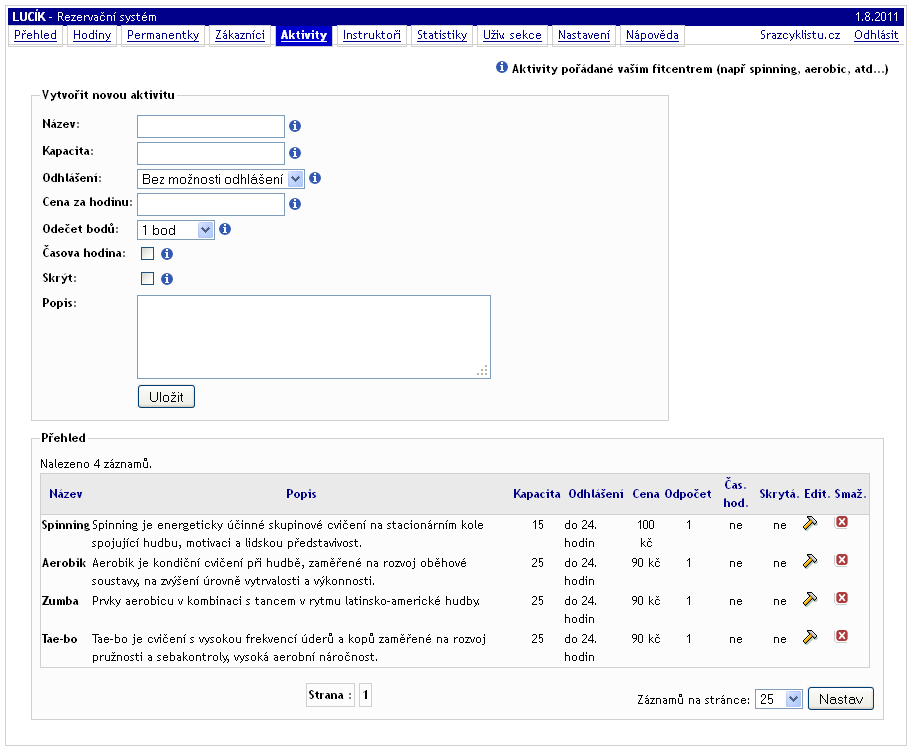This screenshot has width=915, height=756.
Task: Delete the Zumba activity with red X
Action: click(x=841, y=598)
